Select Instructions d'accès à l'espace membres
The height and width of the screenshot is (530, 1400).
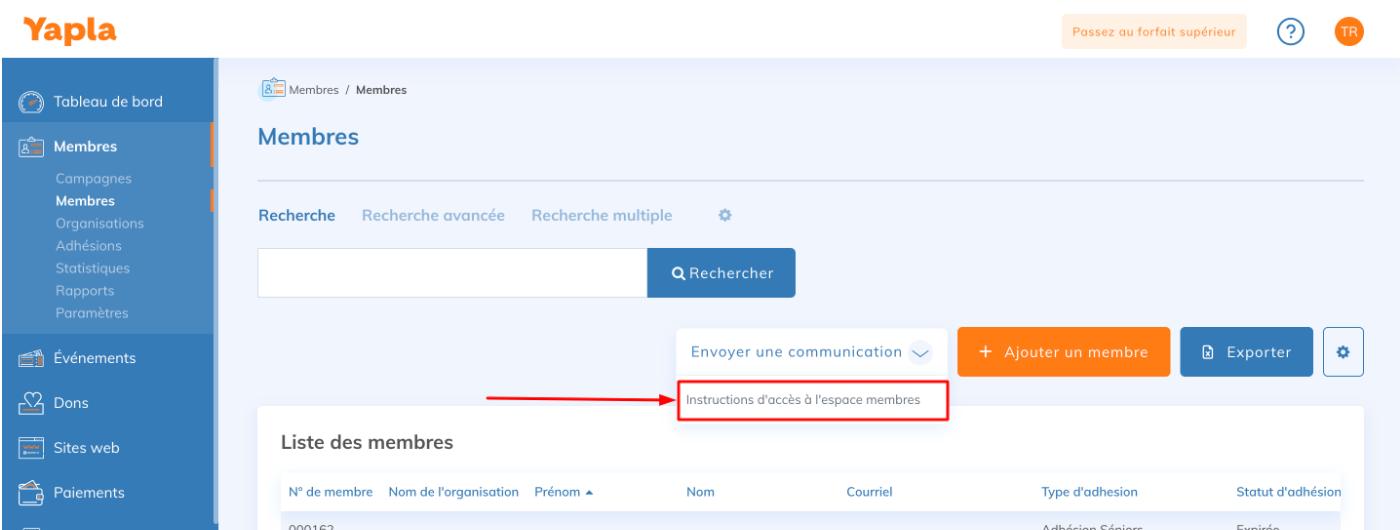(803, 400)
